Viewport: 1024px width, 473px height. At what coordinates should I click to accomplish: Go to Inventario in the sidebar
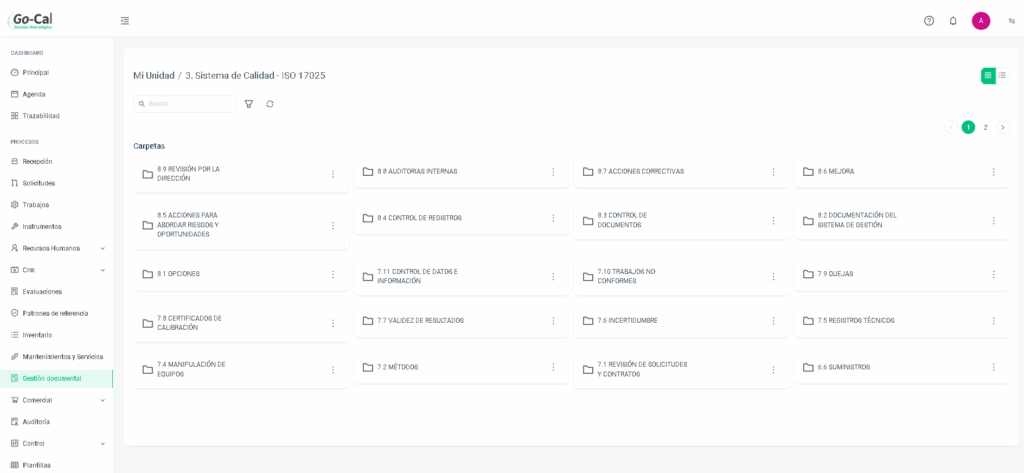[x=37, y=335]
